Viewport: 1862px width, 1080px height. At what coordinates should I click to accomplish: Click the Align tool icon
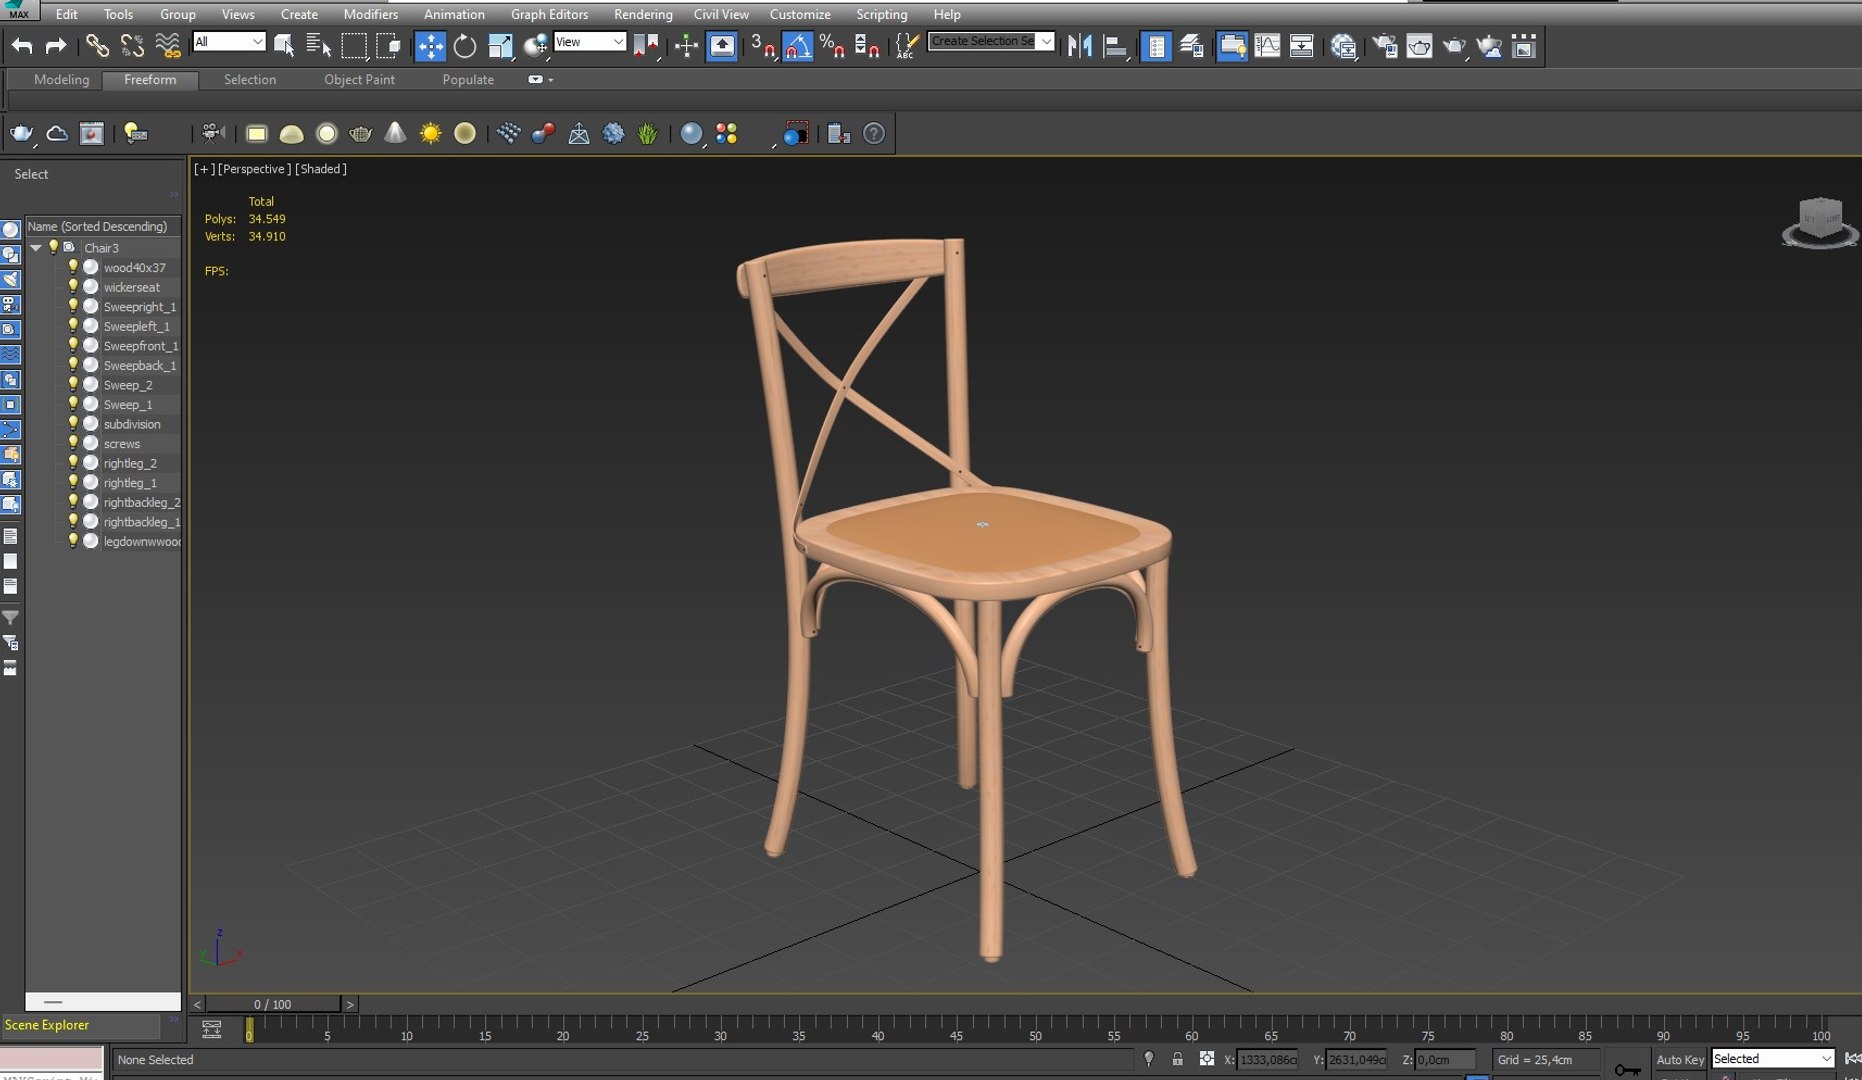(1115, 46)
